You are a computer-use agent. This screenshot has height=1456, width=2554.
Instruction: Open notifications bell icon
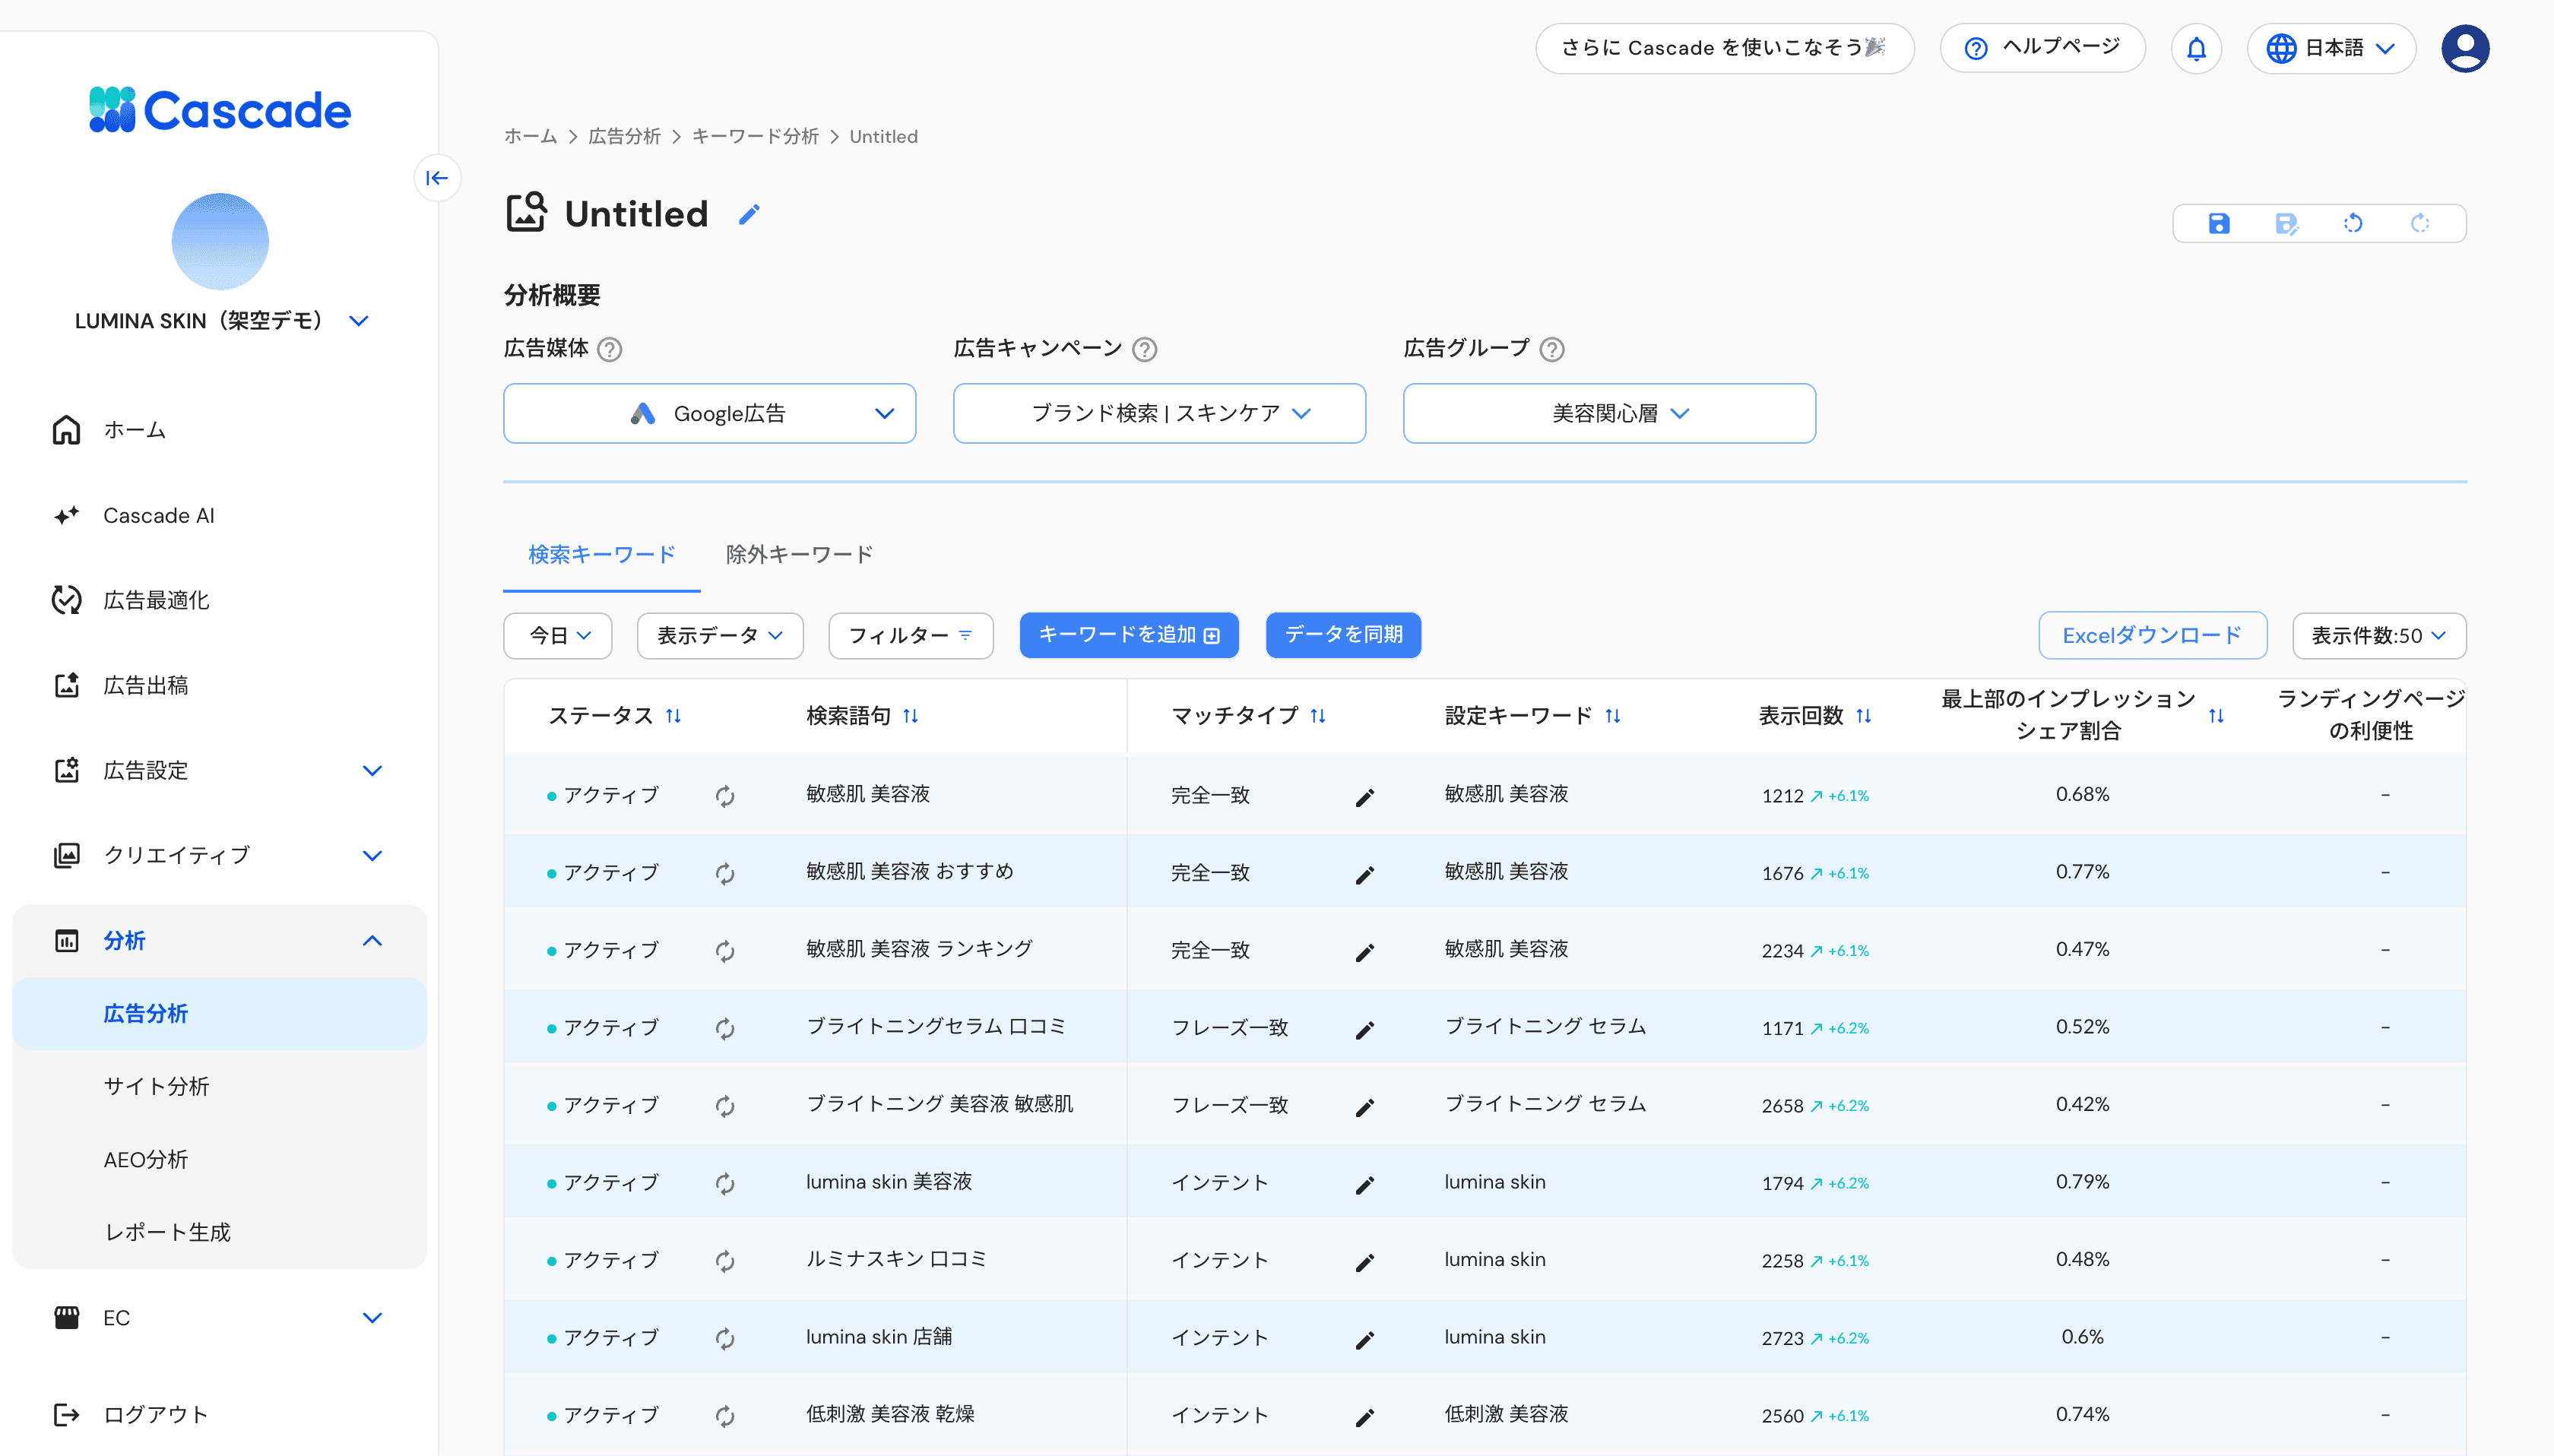pyautogui.click(x=2196, y=48)
